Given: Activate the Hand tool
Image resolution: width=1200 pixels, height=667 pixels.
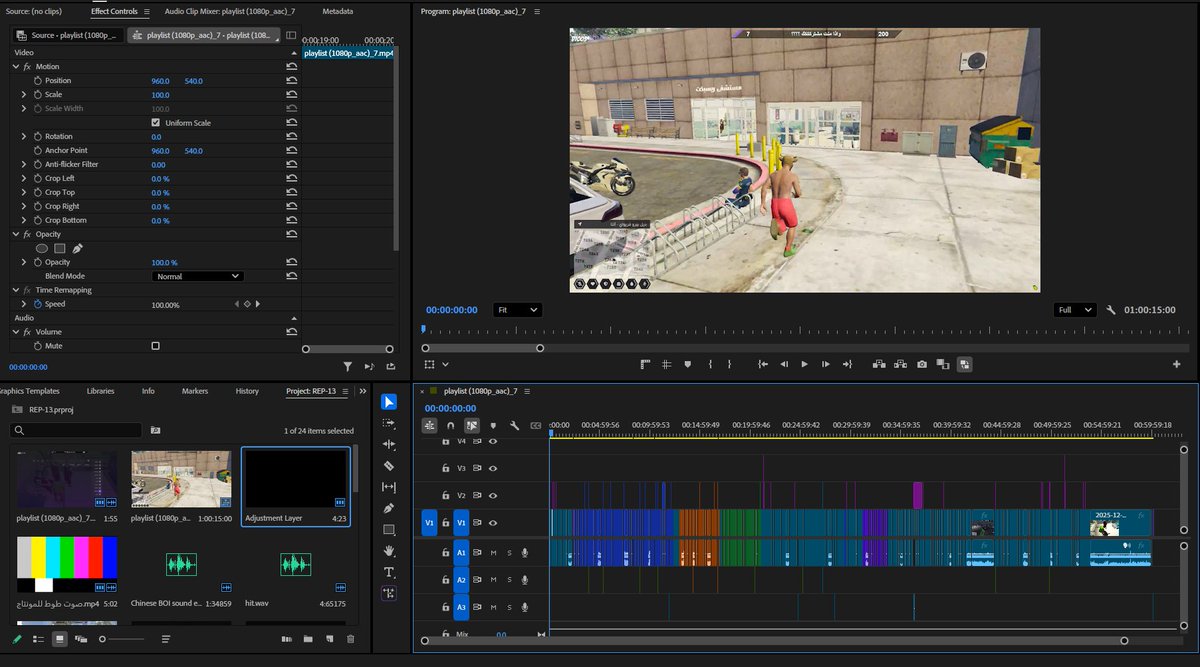Looking at the screenshot, I should (389, 551).
